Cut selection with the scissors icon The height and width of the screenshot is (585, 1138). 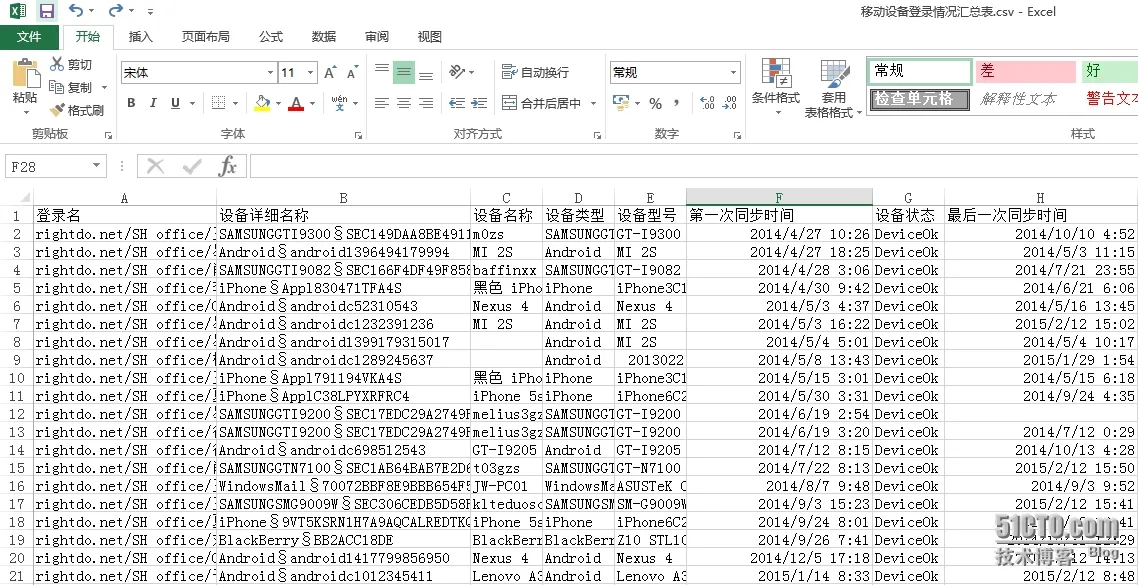(x=57, y=65)
